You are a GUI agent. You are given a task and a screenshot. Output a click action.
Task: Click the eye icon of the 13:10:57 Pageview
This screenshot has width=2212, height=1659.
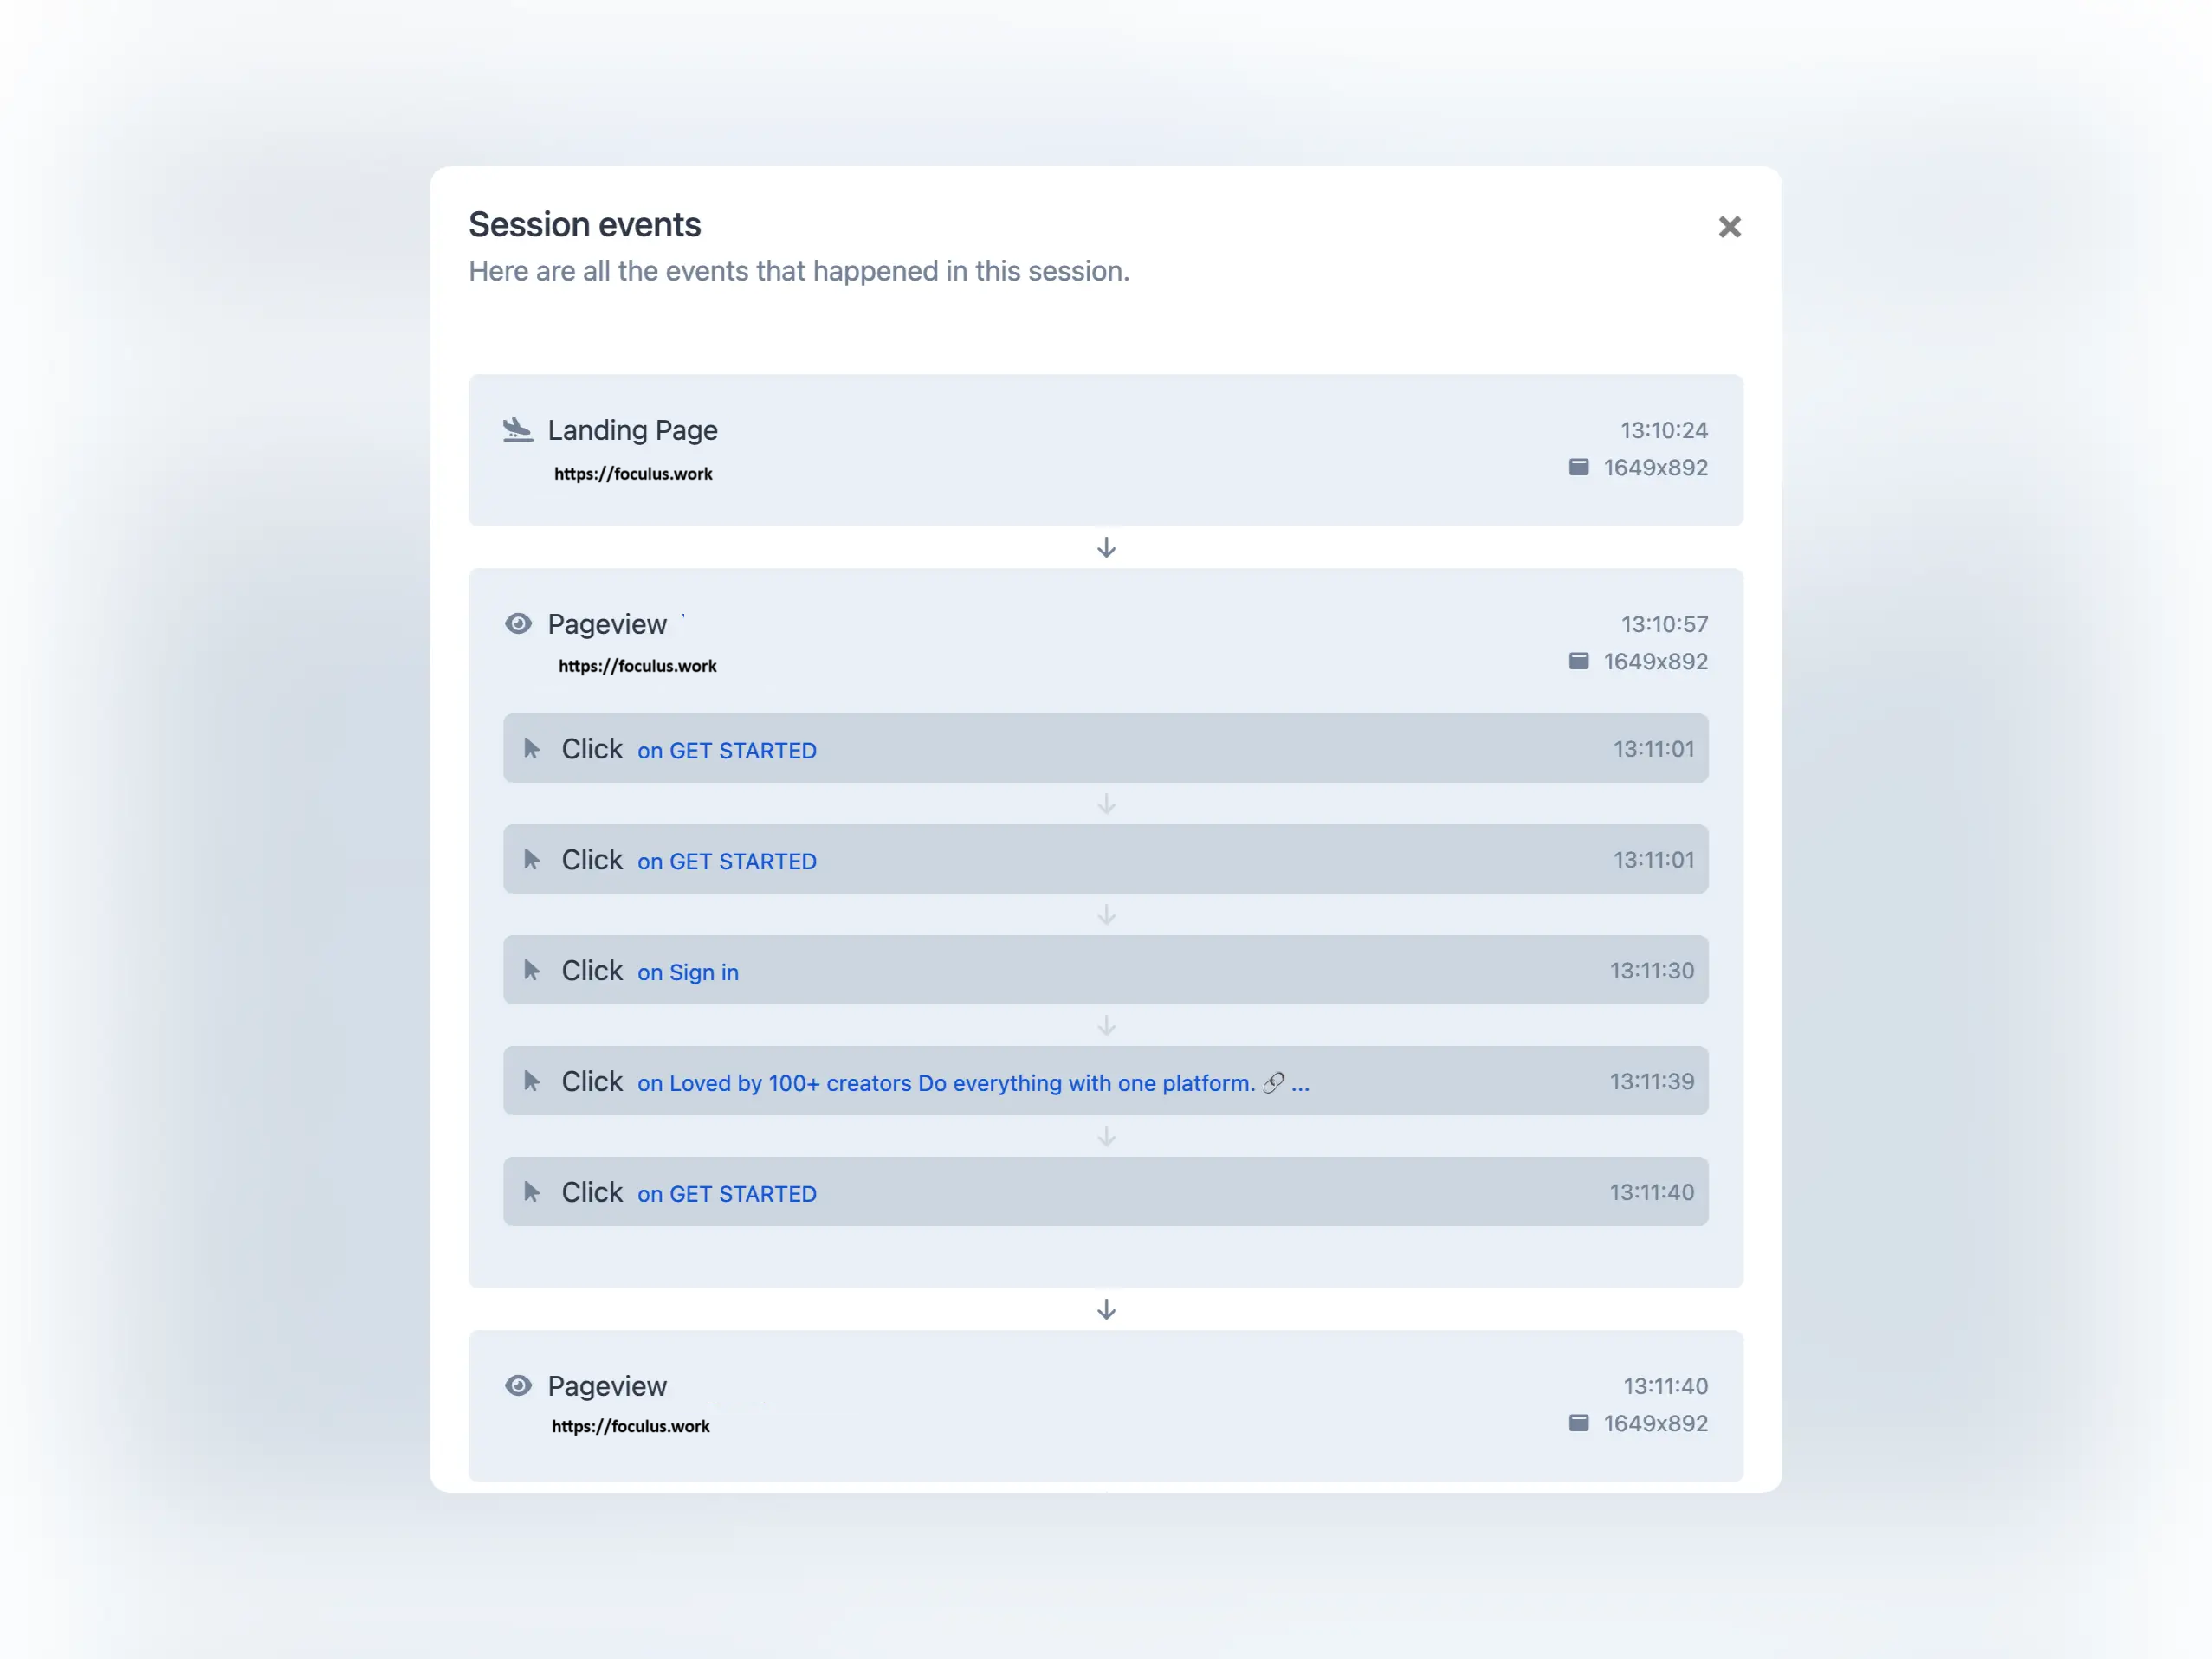tap(518, 624)
